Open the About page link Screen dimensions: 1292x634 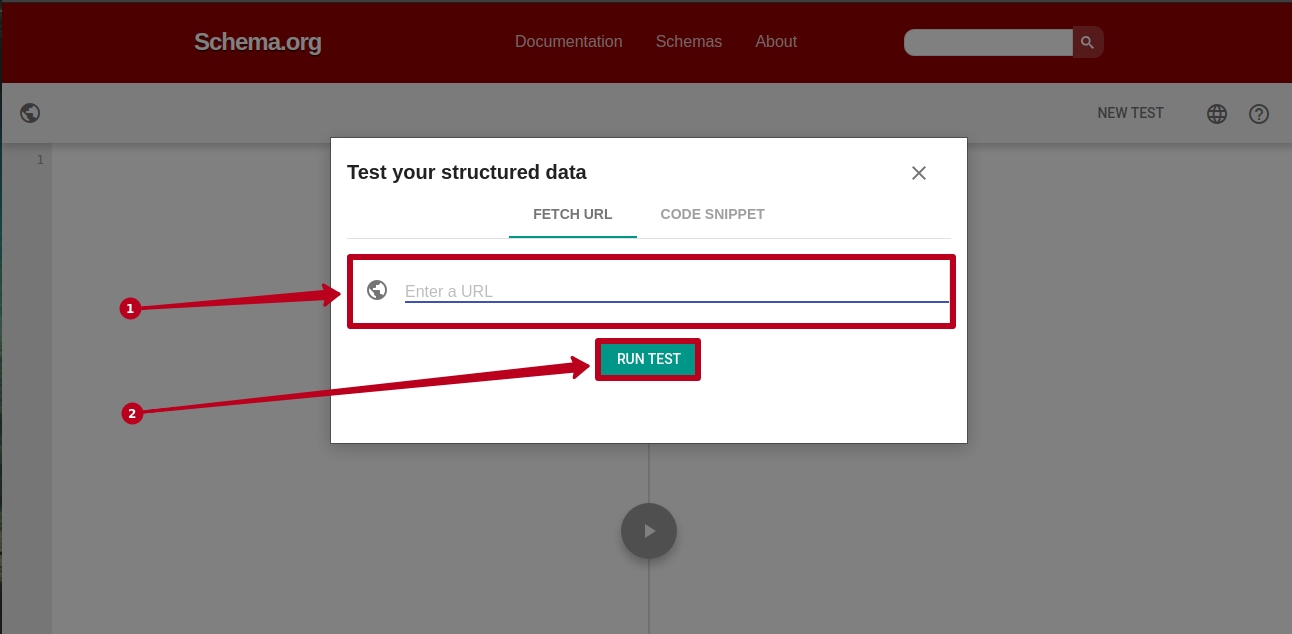coord(776,42)
